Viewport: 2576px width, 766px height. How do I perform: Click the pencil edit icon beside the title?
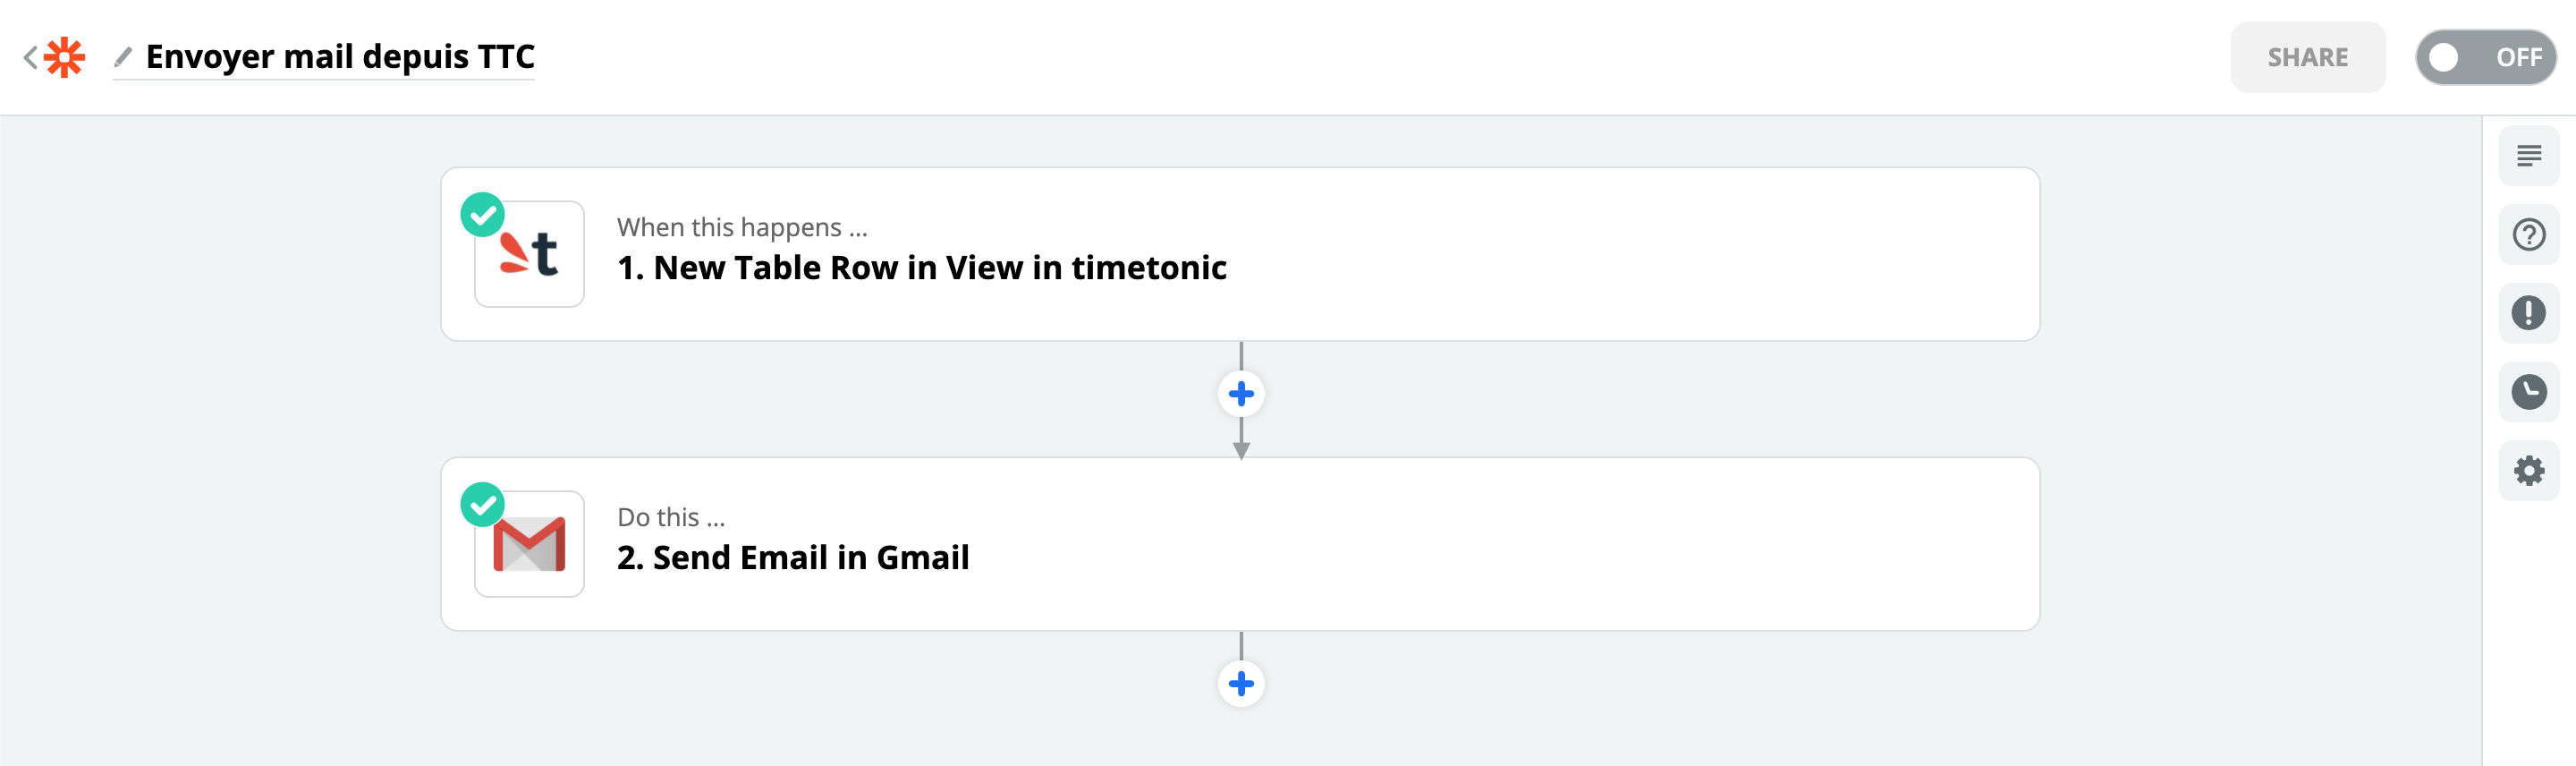coord(123,57)
